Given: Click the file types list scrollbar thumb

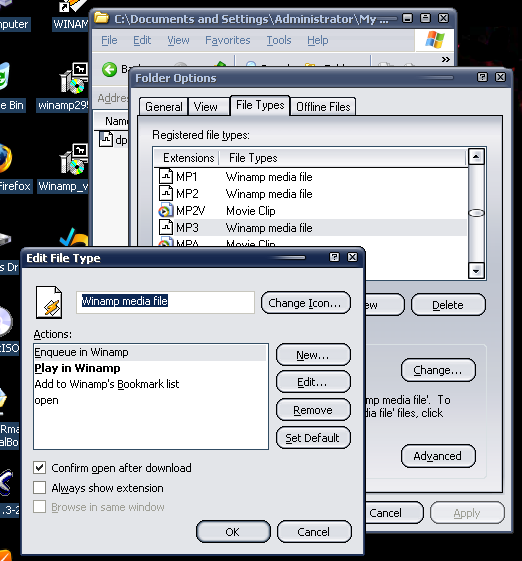Looking at the screenshot, I should pos(476,213).
